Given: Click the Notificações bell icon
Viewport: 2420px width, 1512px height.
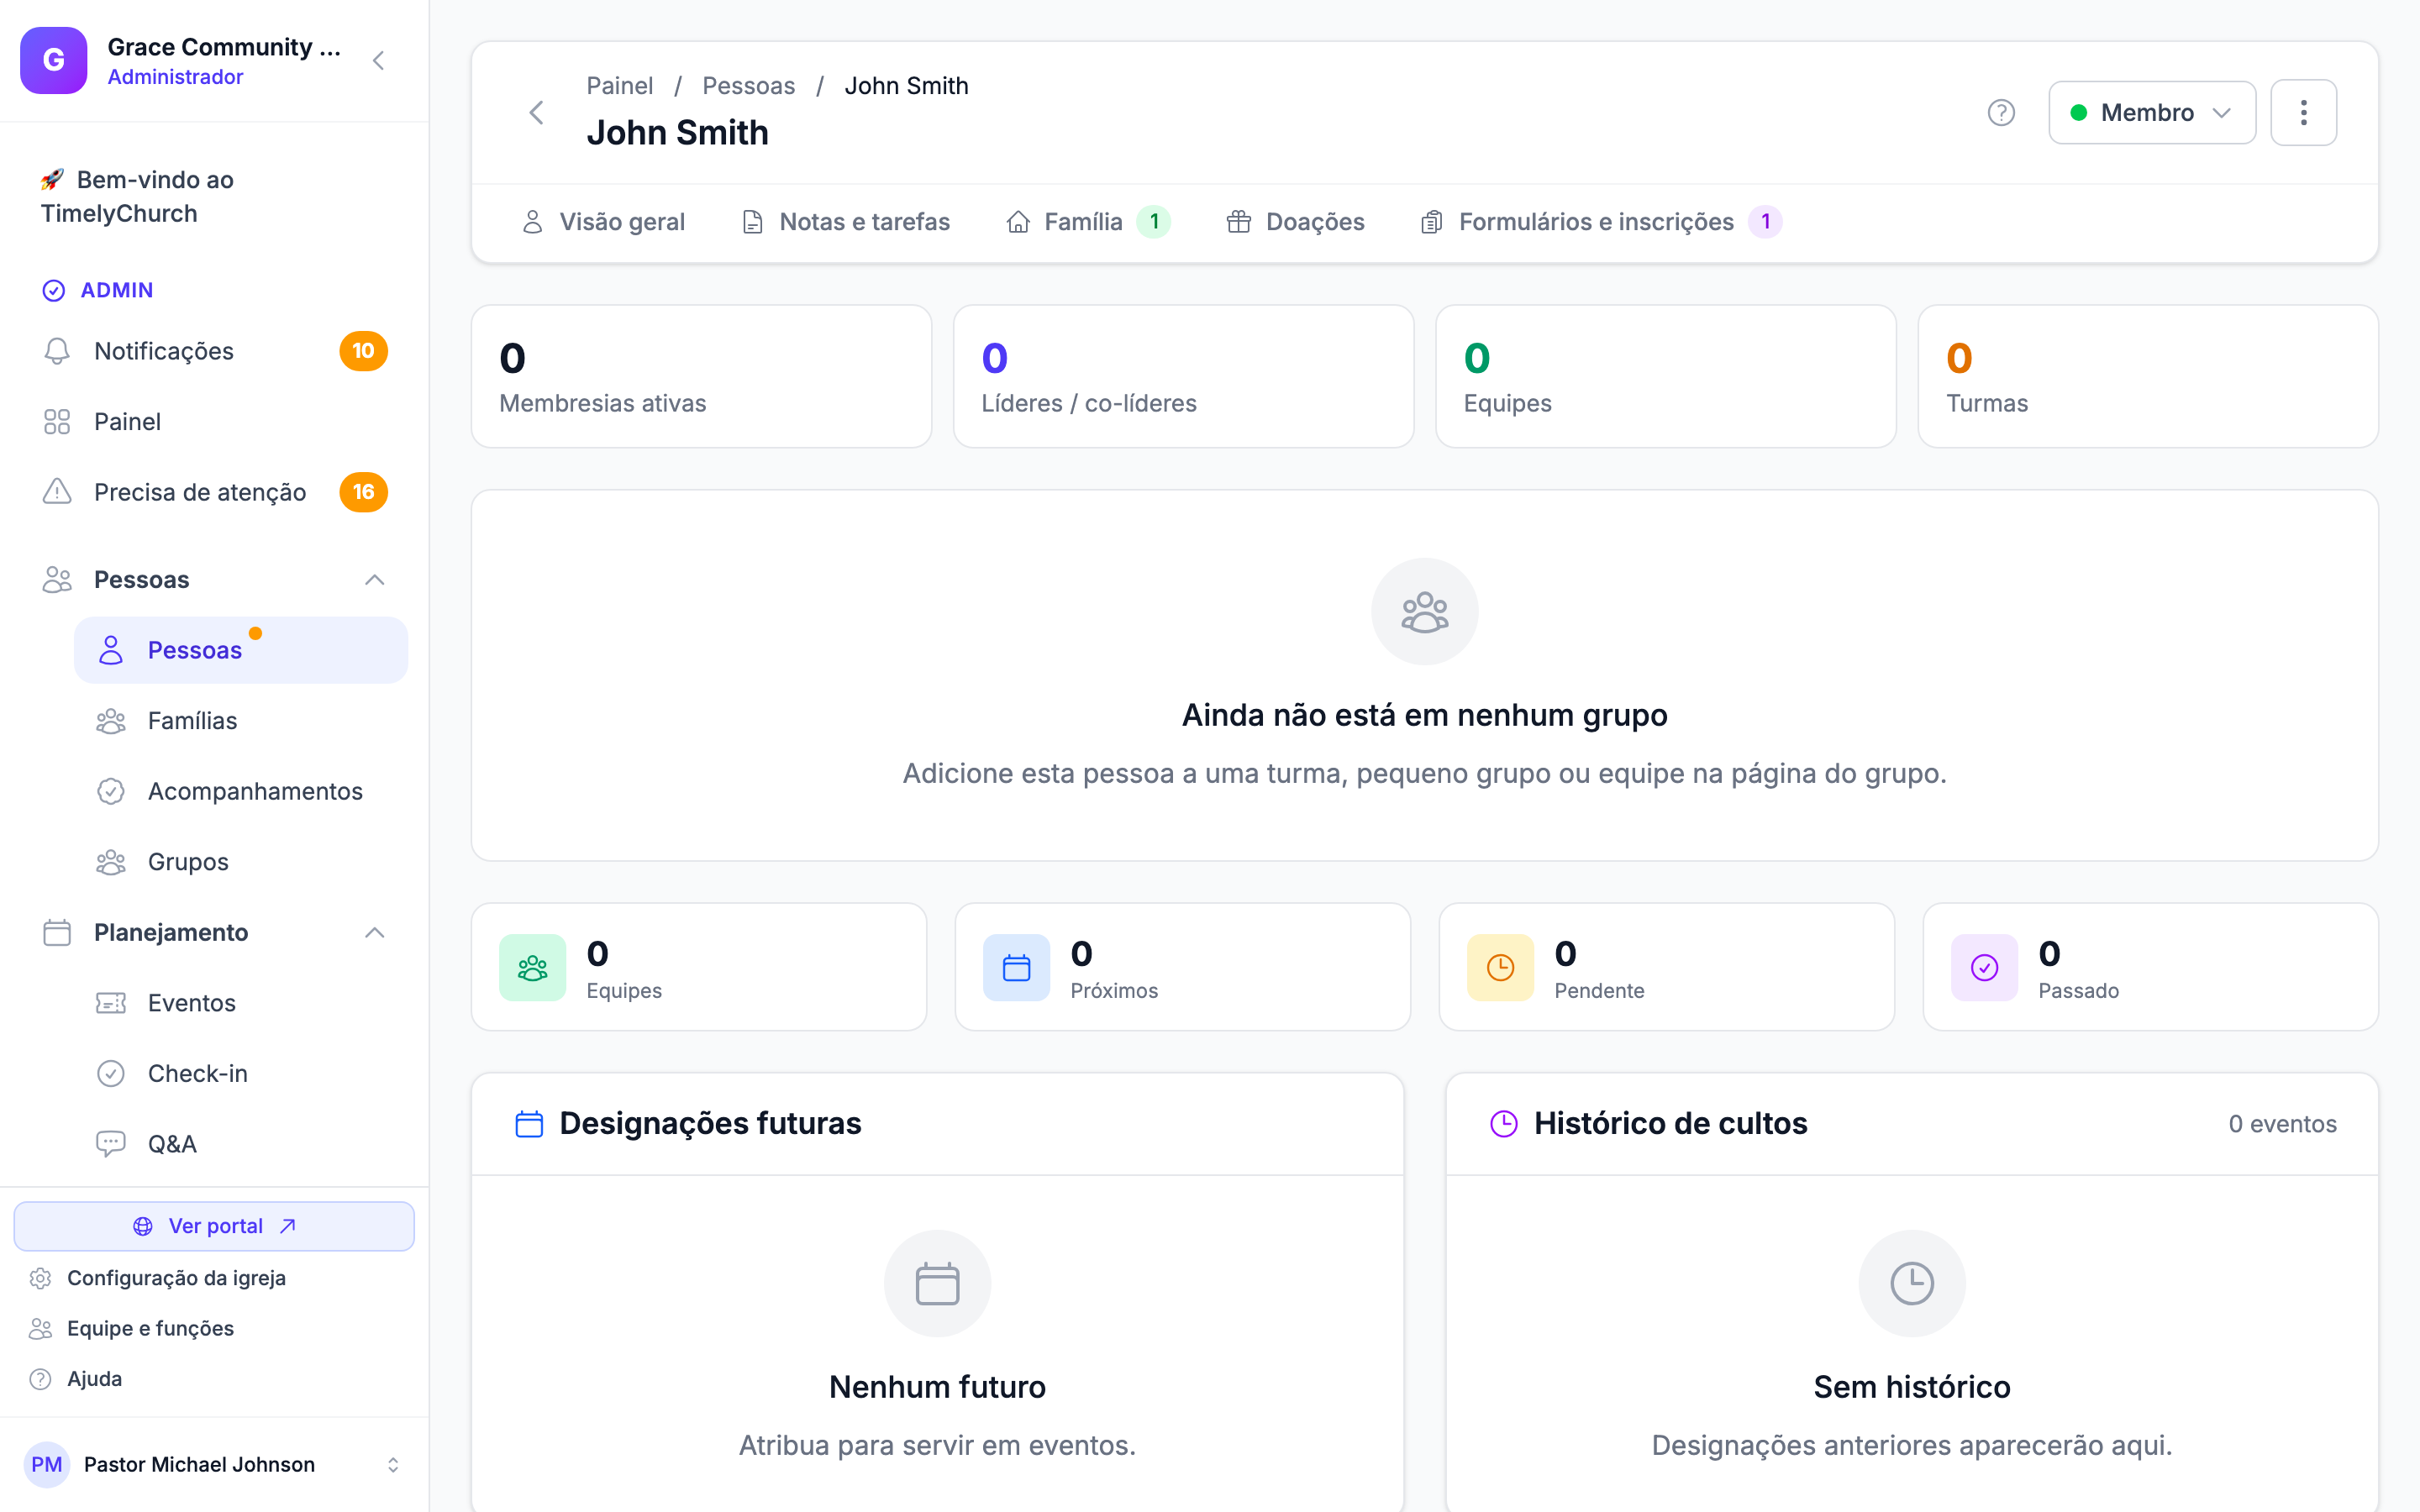Looking at the screenshot, I should click(57, 351).
